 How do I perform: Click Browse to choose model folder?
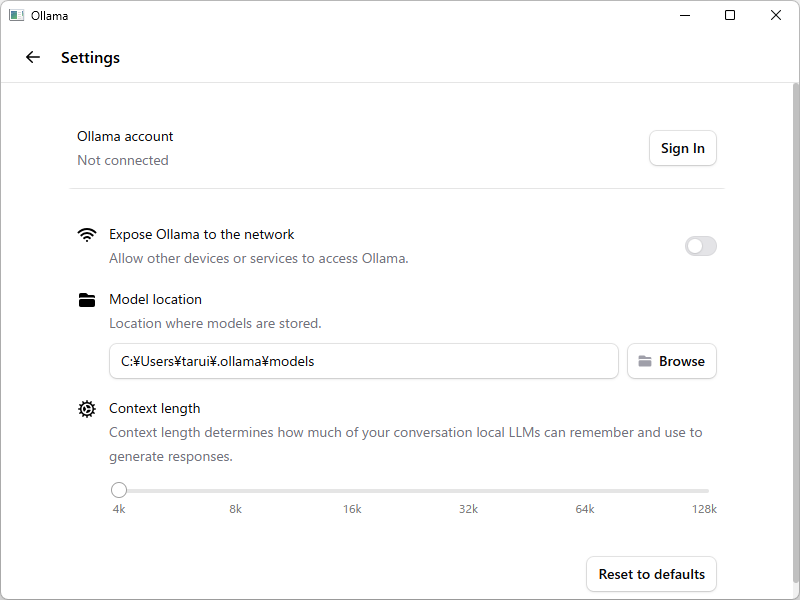(672, 361)
